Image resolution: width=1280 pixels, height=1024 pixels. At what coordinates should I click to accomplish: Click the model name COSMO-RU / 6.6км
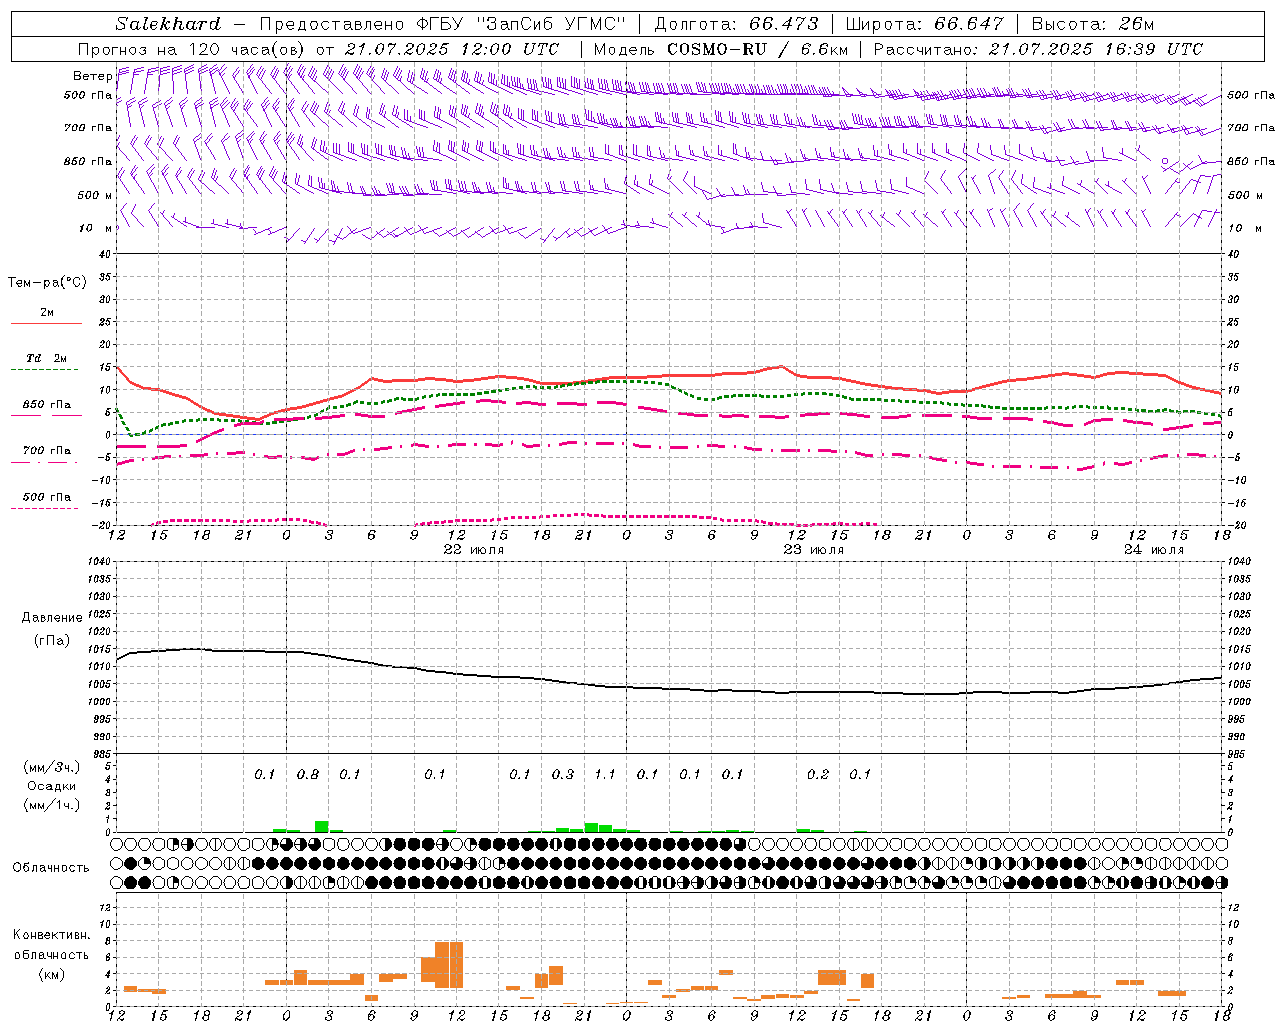[758, 48]
